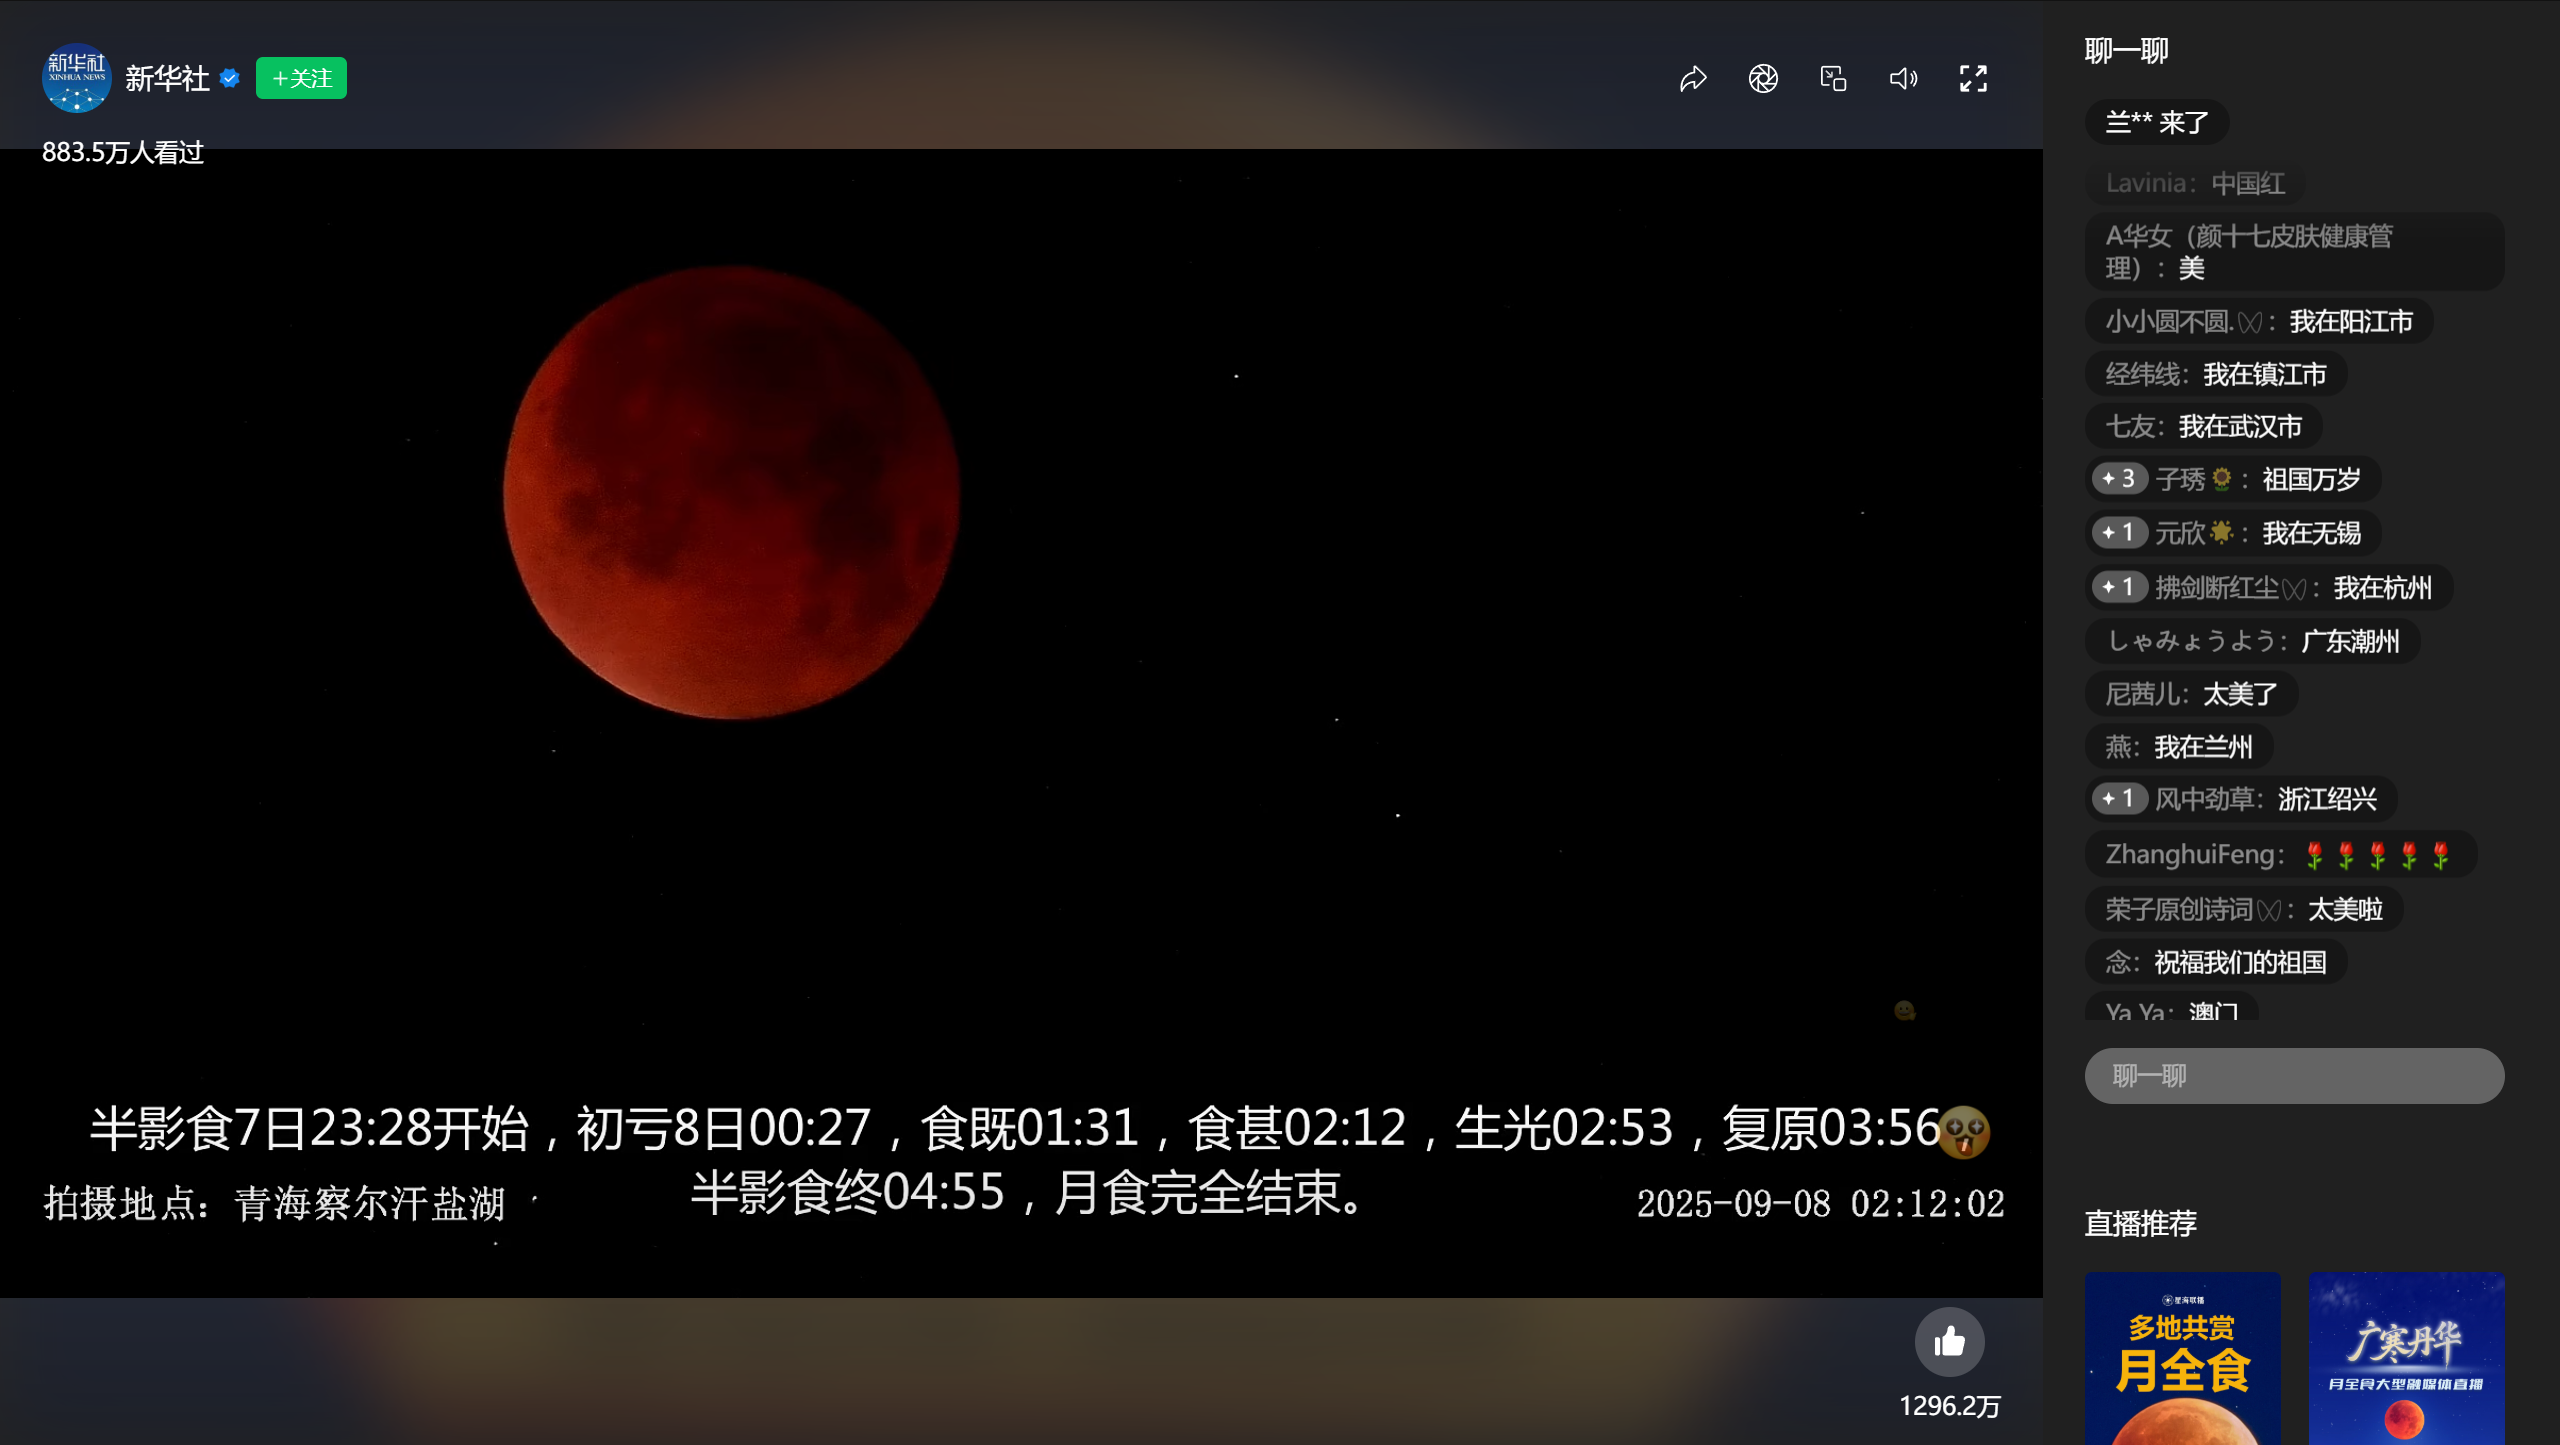Open the 多地共赏月全食 recommended stream
2560x1445 pixels.
2182,1358
